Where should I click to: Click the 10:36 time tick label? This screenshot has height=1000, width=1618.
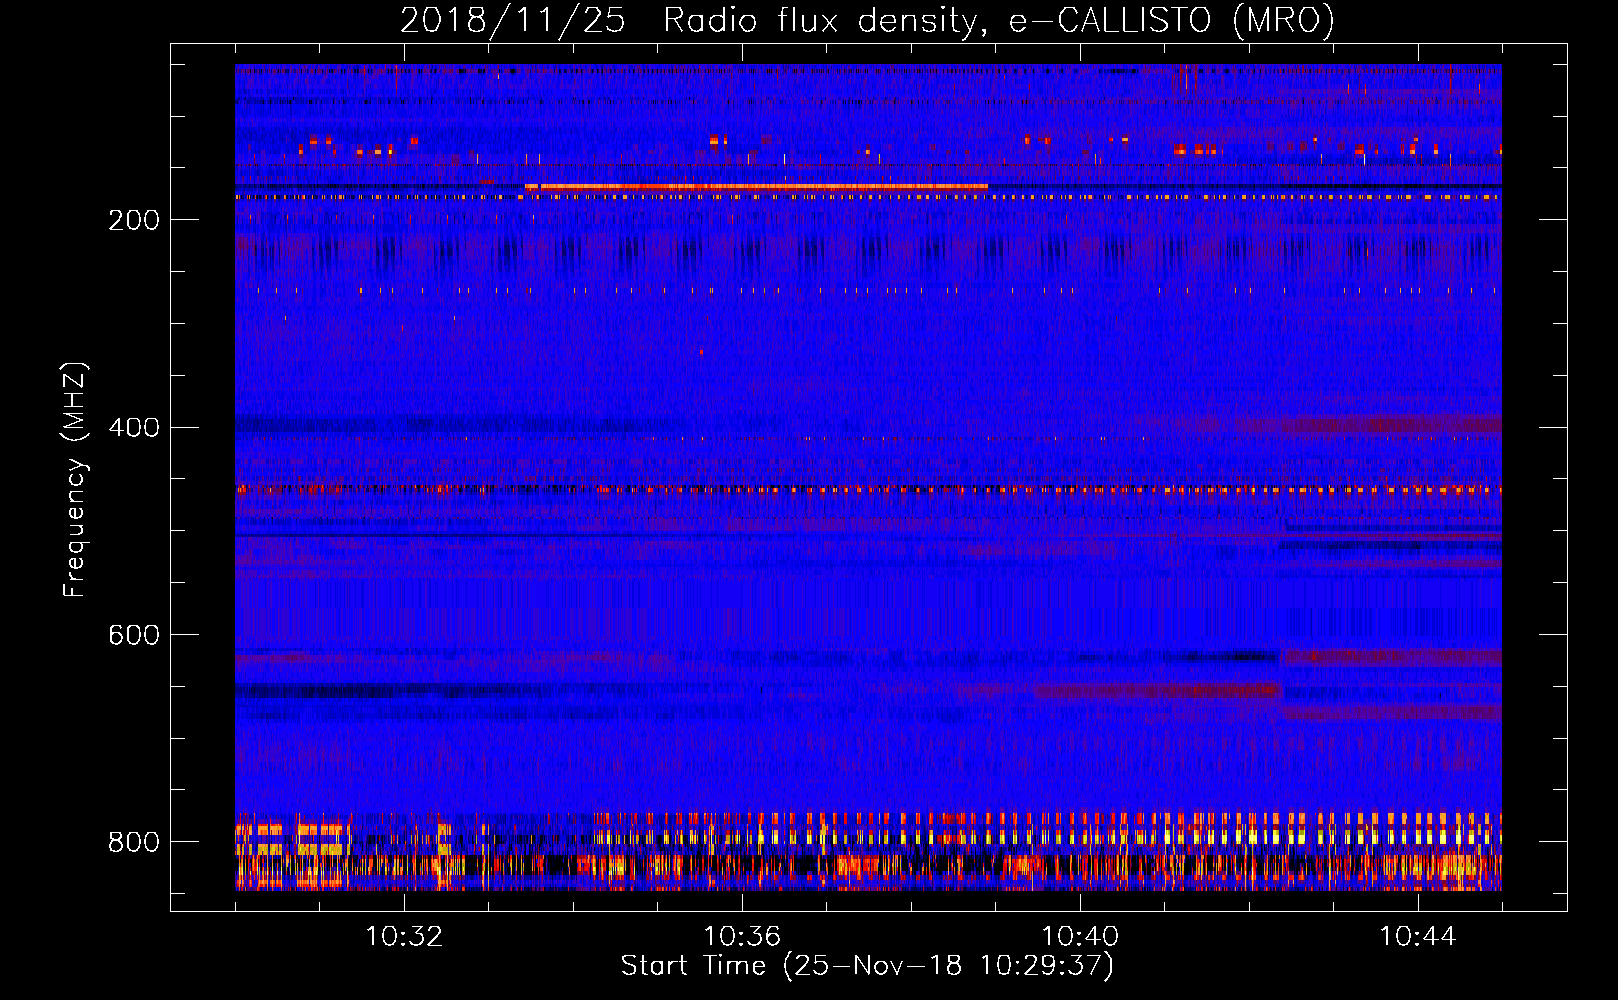tap(742, 937)
